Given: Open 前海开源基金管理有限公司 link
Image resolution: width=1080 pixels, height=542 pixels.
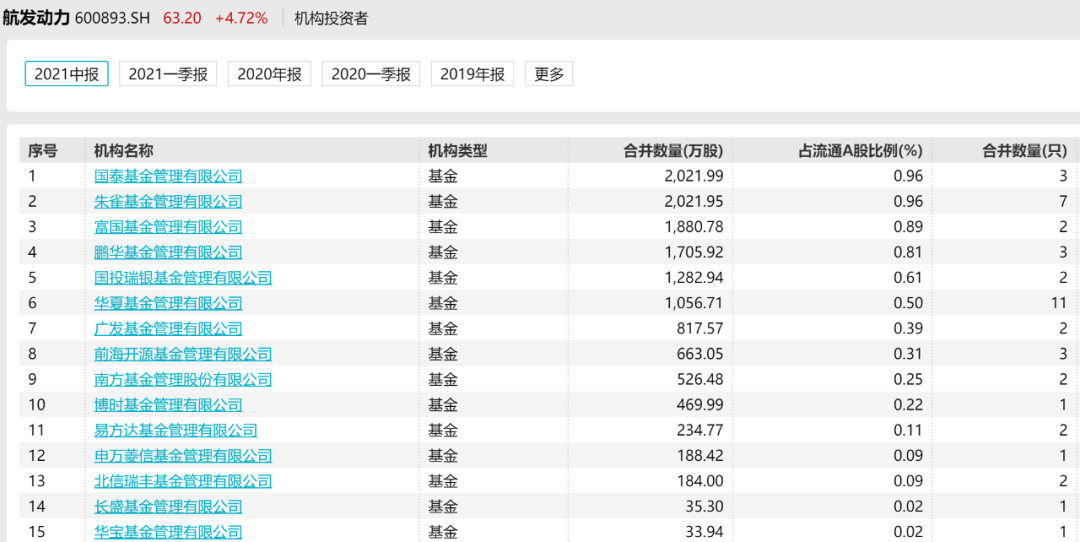Looking at the screenshot, I should coord(183,354).
